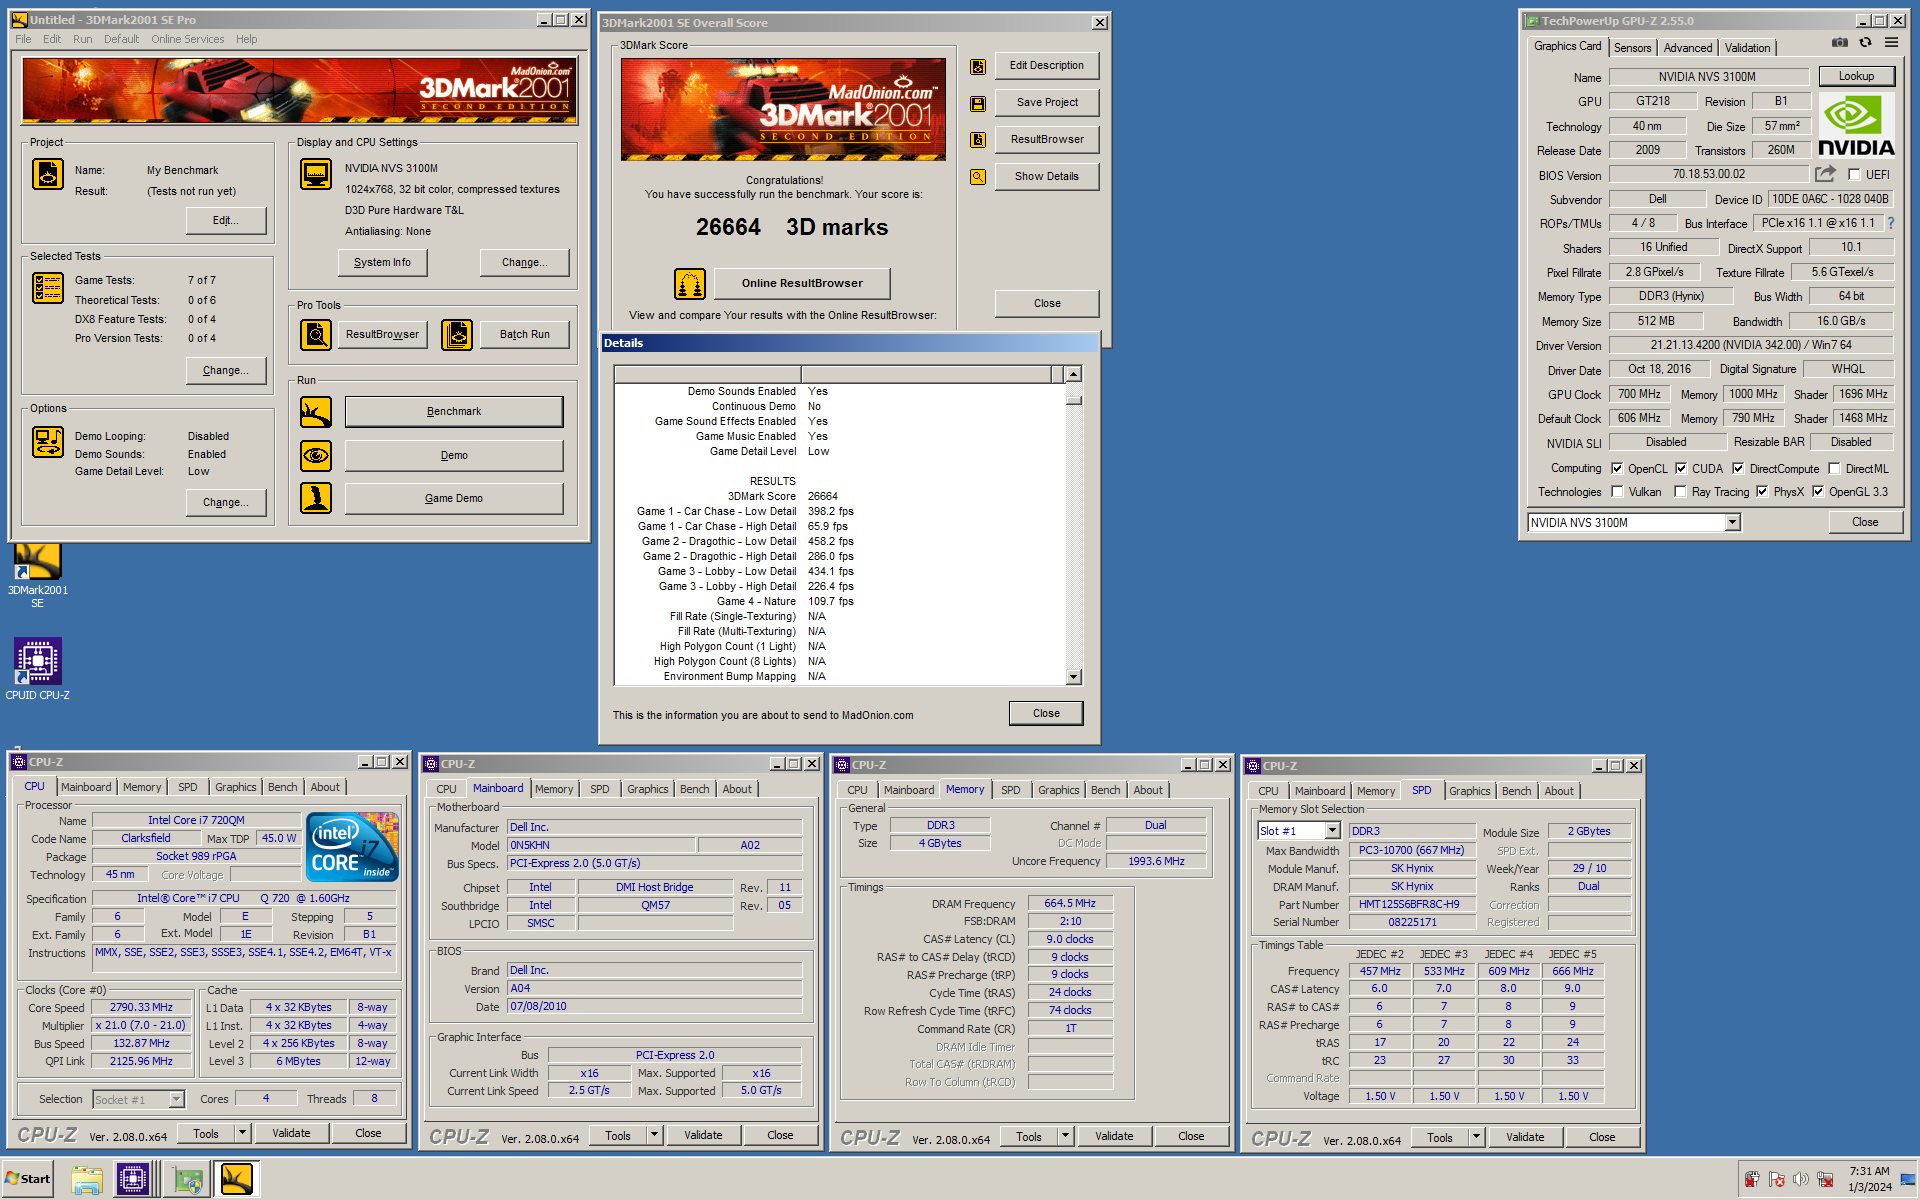Click the CPU-Z taskbar icon

click(x=132, y=1179)
